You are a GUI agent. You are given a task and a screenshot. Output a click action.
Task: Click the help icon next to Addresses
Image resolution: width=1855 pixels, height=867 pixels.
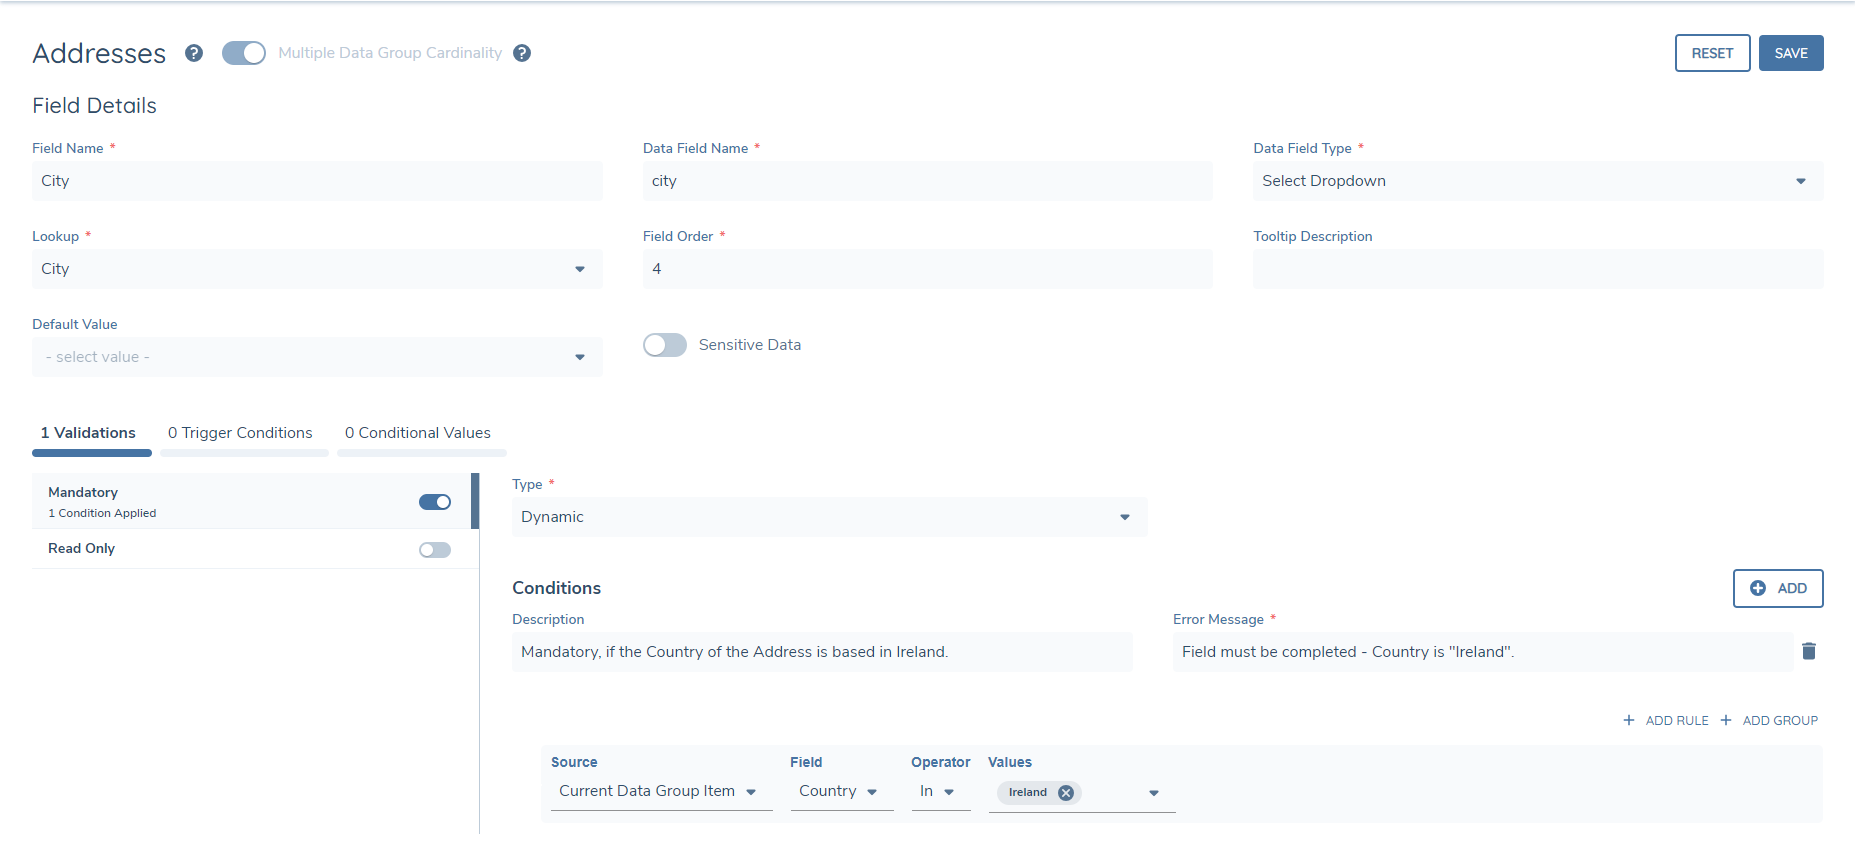point(194,53)
